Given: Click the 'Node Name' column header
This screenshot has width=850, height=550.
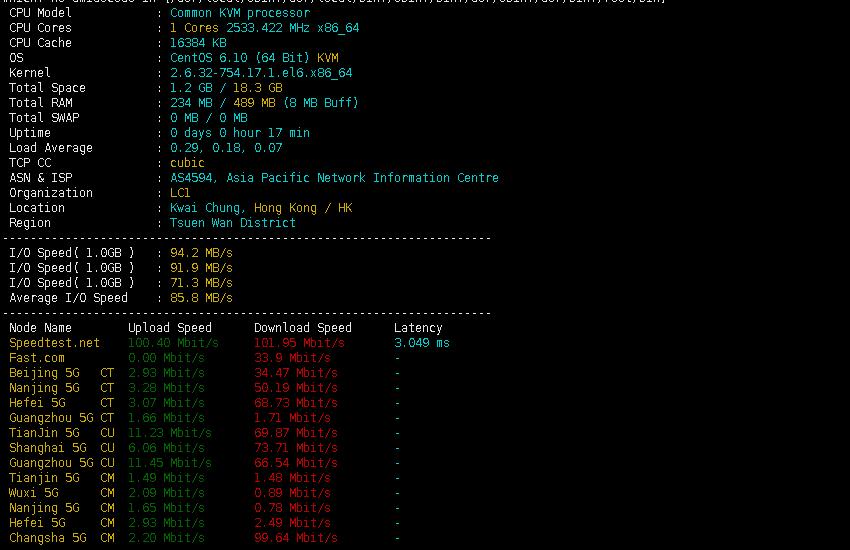Looking at the screenshot, I should 41,328.
